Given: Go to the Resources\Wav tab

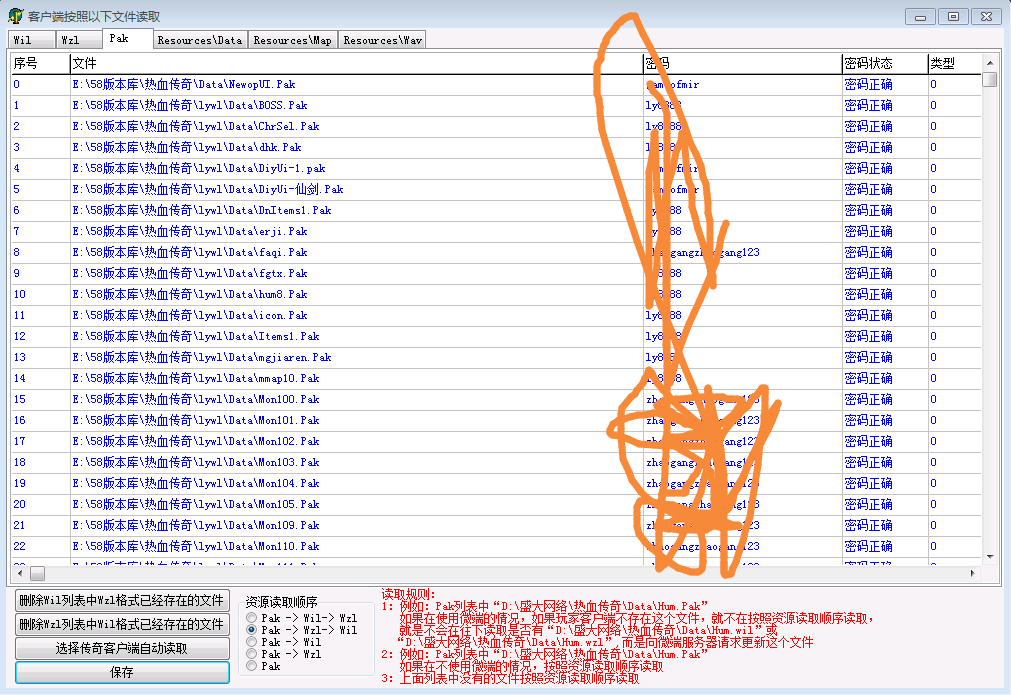Looking at the screenshot, I should tap(383, 40).
